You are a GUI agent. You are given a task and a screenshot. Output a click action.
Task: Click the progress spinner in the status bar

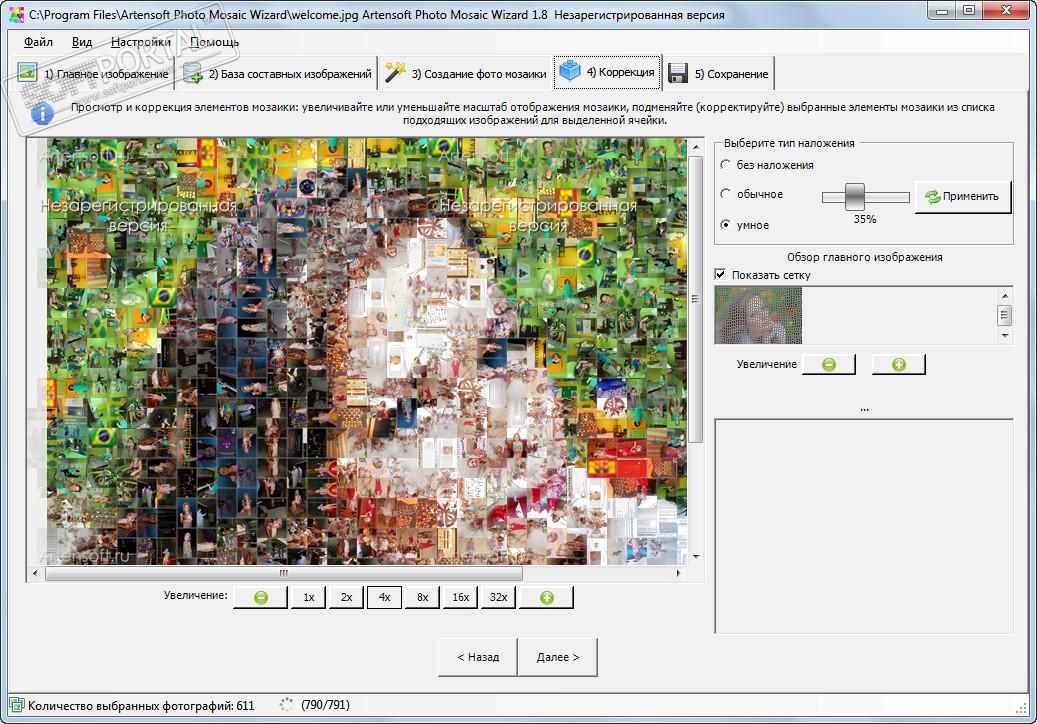tap(286, 705)
